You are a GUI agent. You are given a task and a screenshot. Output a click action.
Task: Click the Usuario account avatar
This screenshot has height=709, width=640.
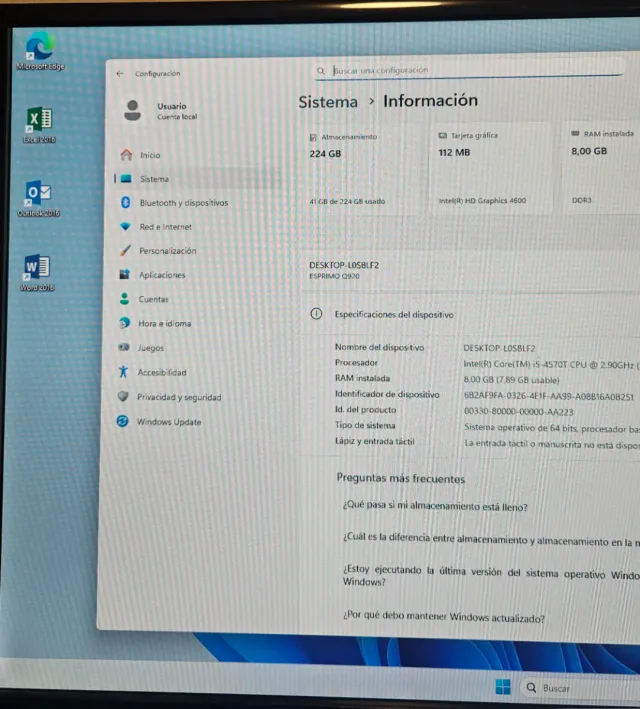coord(132,110)
